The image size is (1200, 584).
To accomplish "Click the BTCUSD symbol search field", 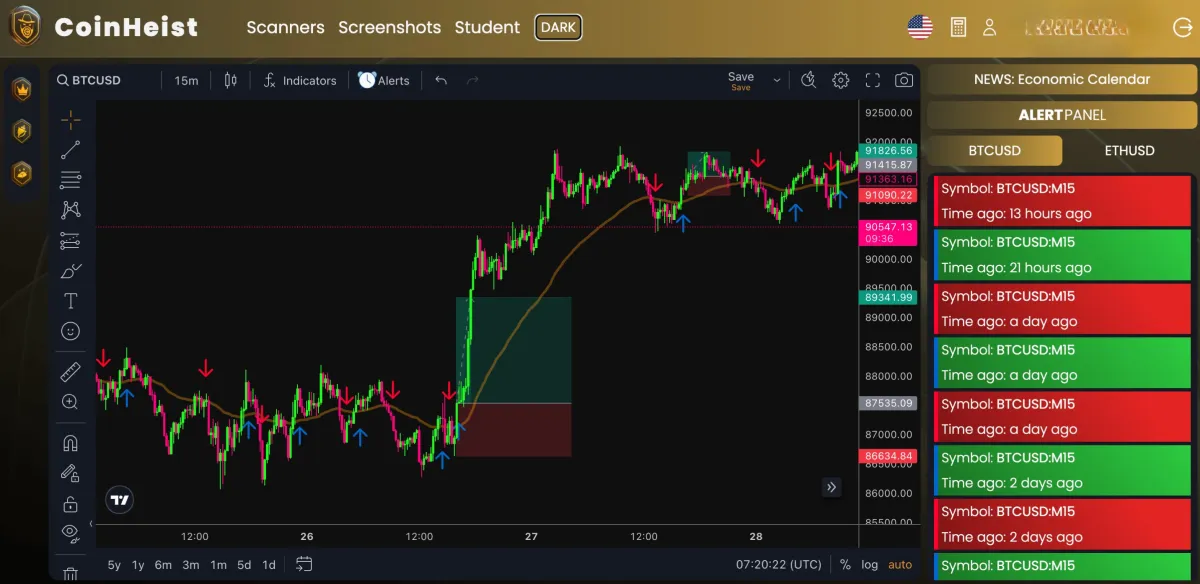I will point(89,80).
